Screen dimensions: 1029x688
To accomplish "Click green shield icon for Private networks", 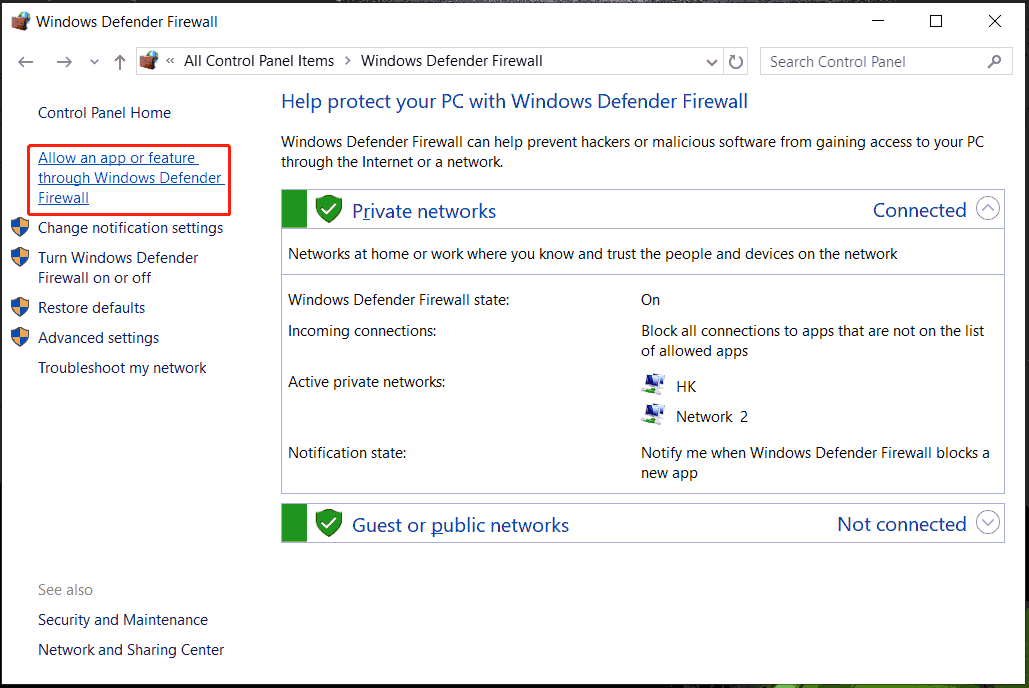I will [x=329, y=209].
